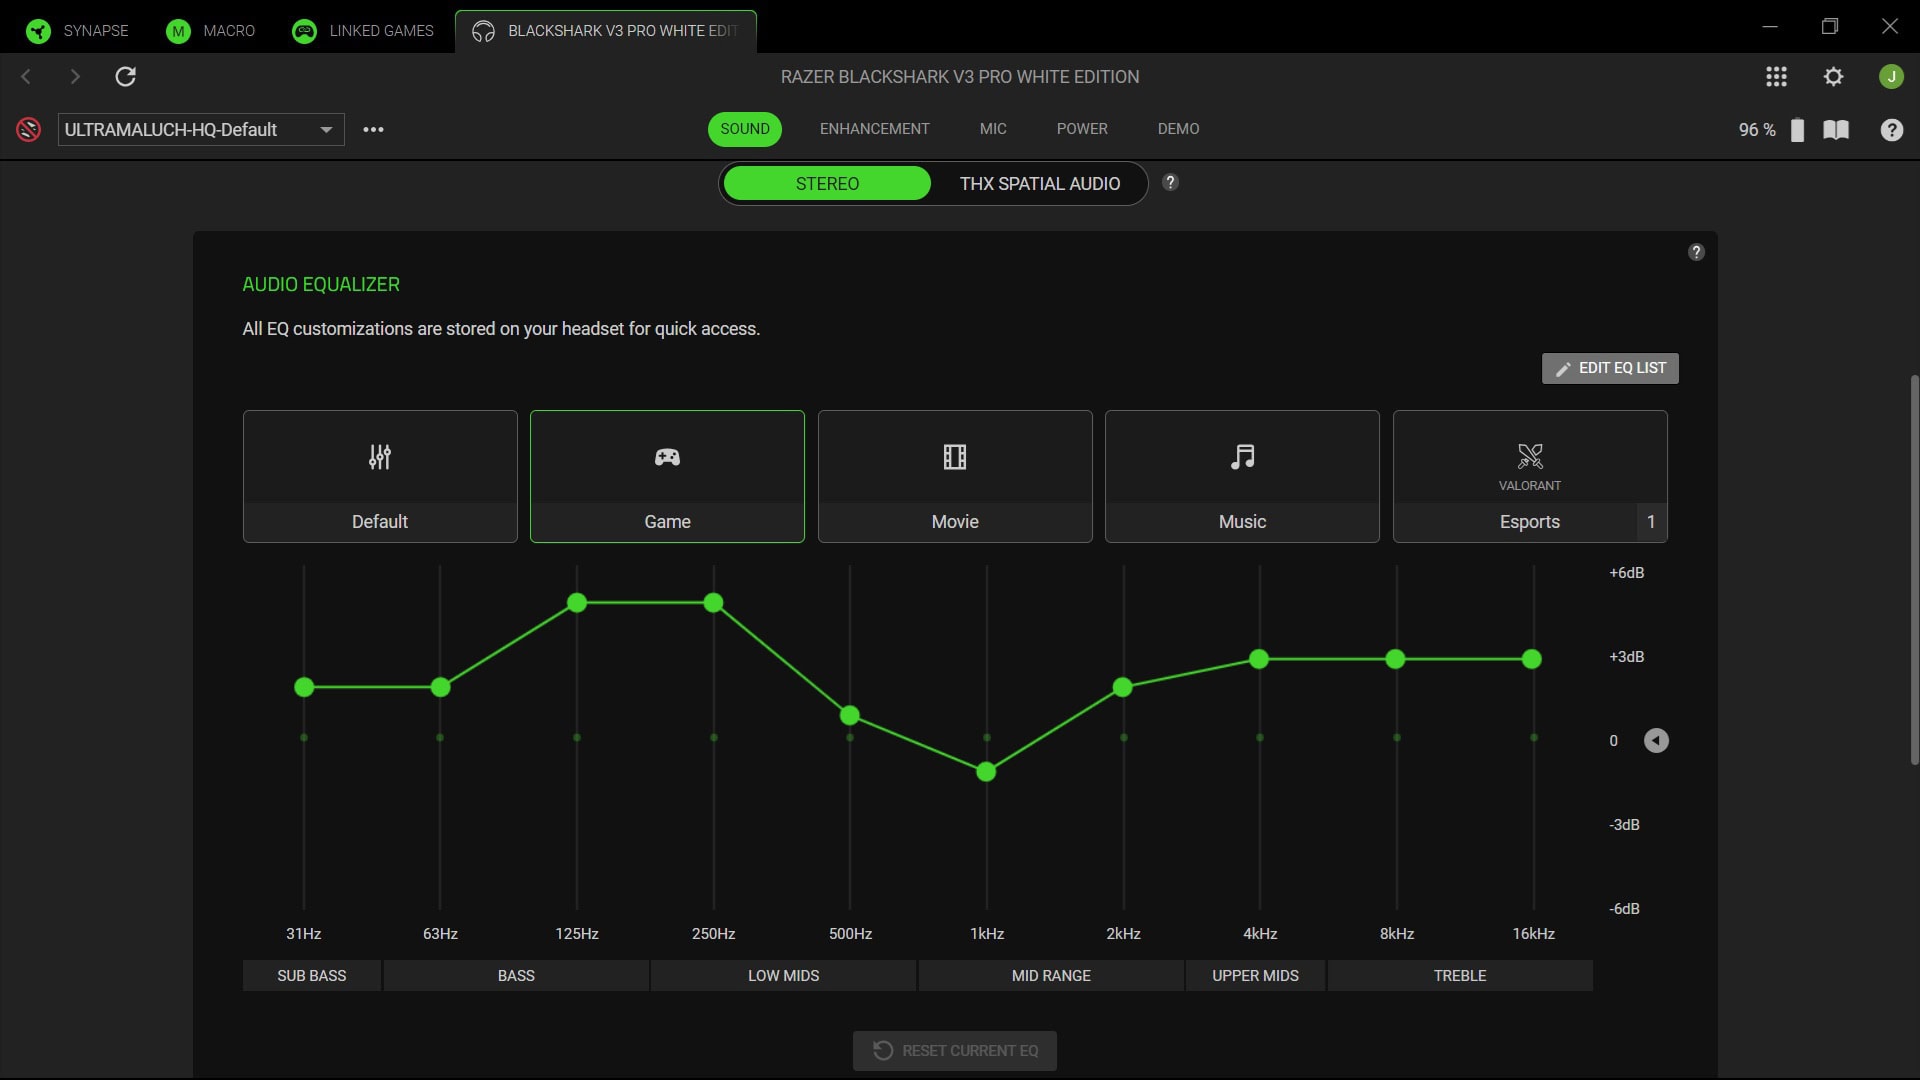Open the settings gear icon
Screen dimensions: 1920x1080
1833,76
